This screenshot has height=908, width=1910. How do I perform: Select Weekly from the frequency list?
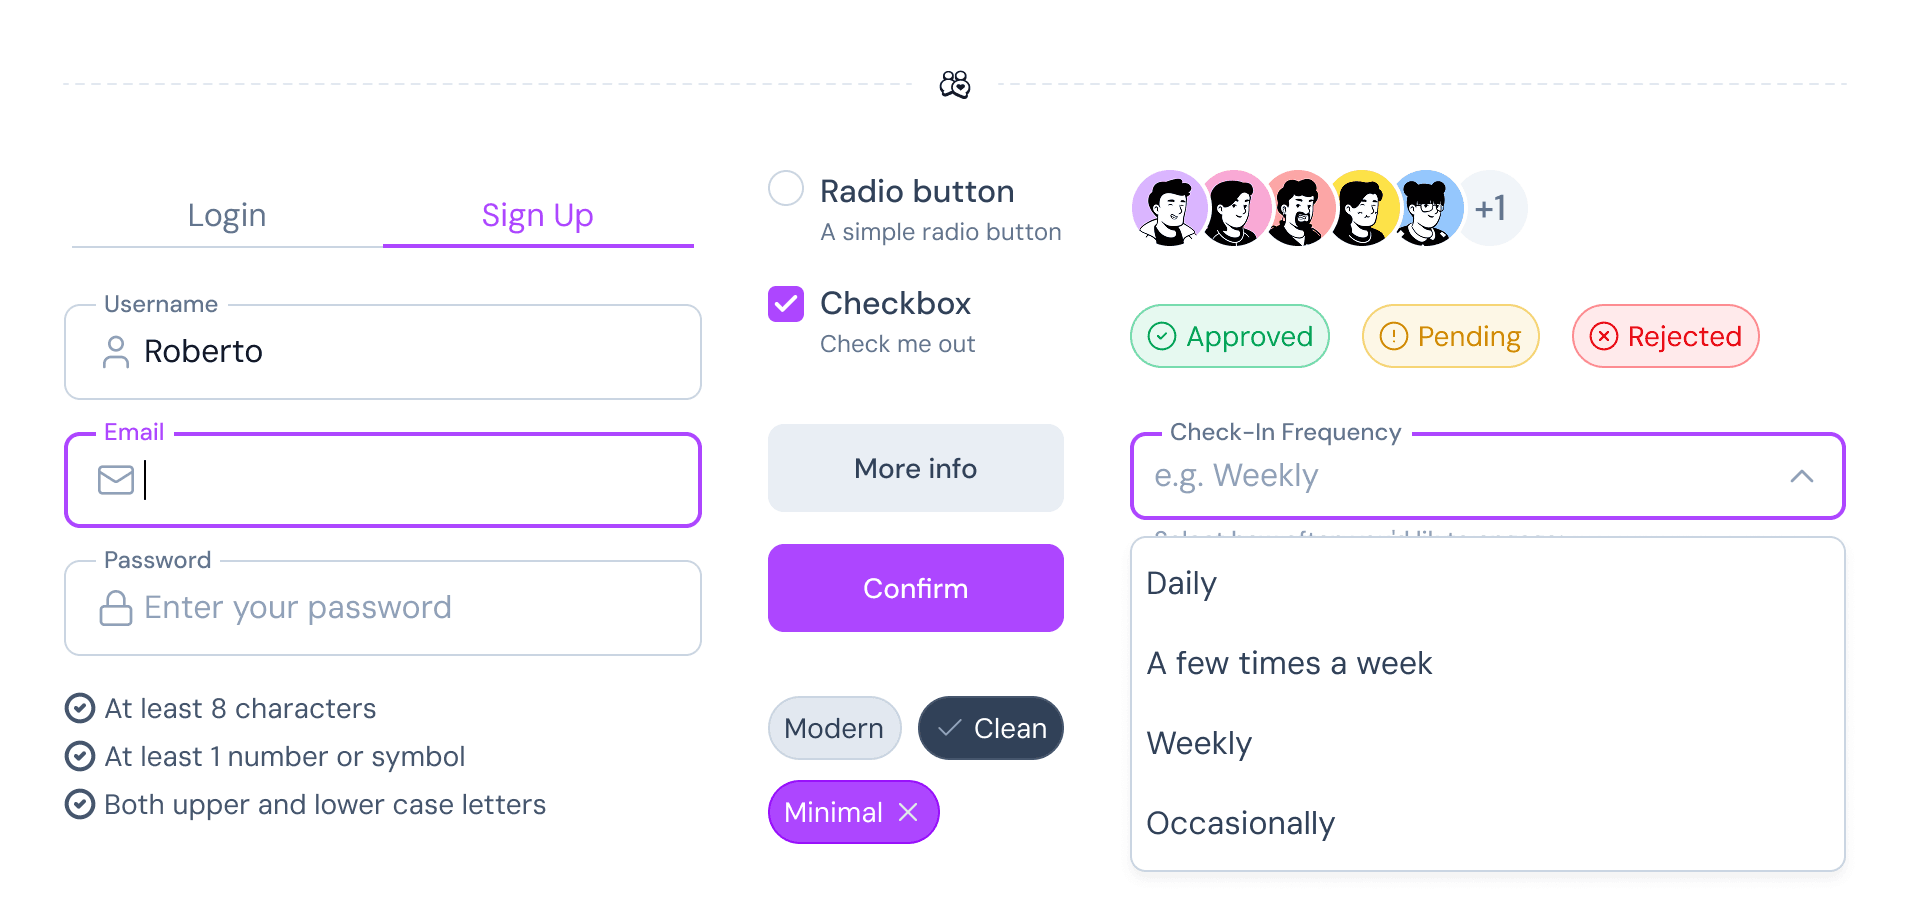click(x=1200, y=743)
